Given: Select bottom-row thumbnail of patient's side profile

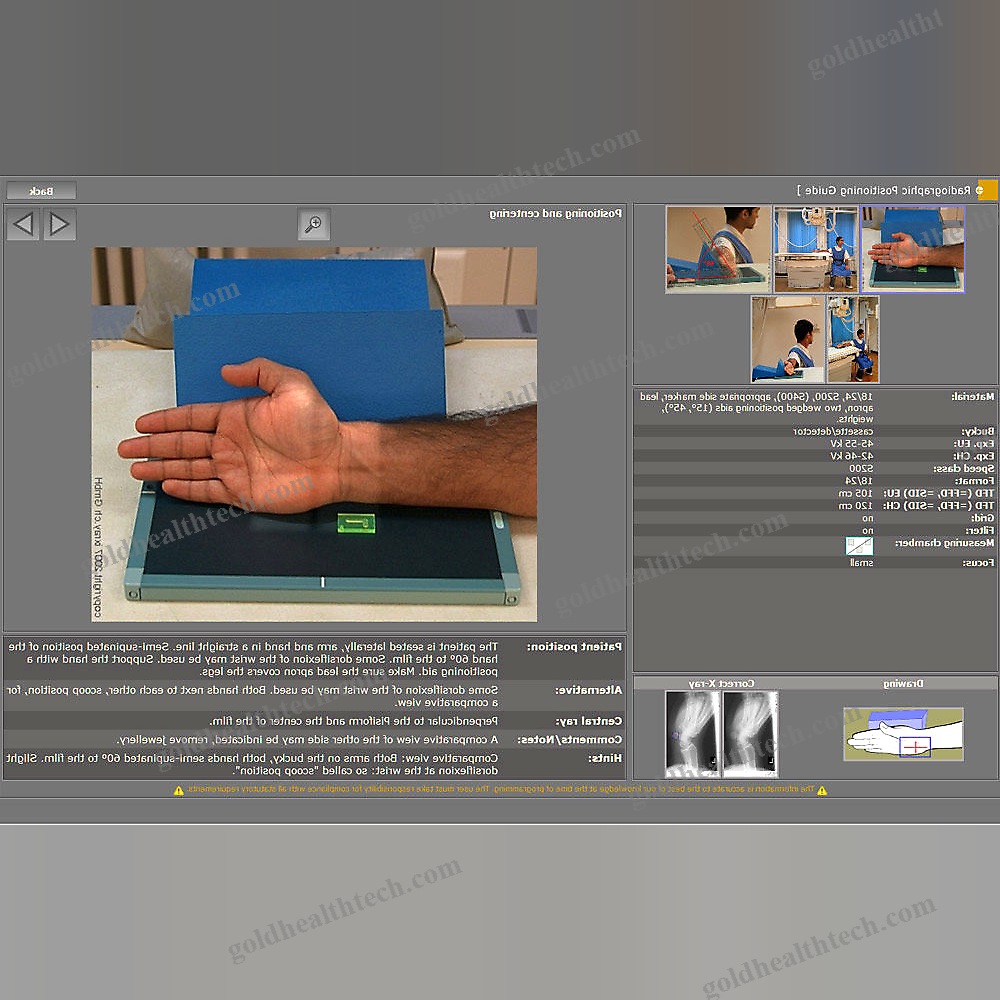Looking at the screenshot, I should coord(788,339).
